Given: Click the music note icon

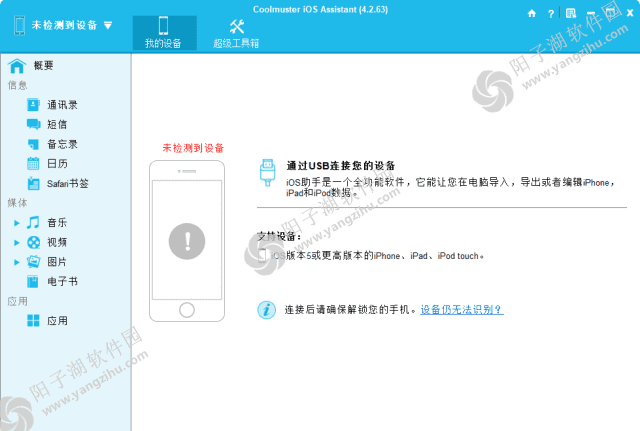Looking at the screenshot, I should pyautogui.click(x=33, y=222).
